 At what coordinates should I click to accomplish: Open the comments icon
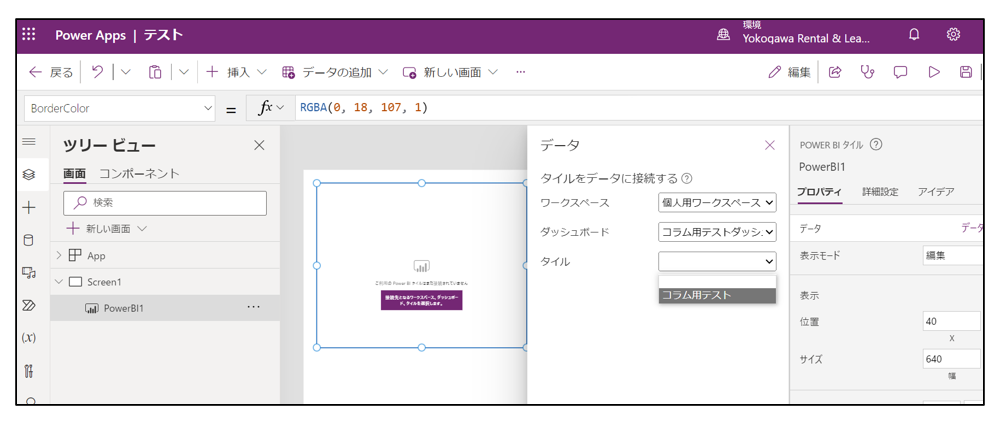(x=901, y=72)
